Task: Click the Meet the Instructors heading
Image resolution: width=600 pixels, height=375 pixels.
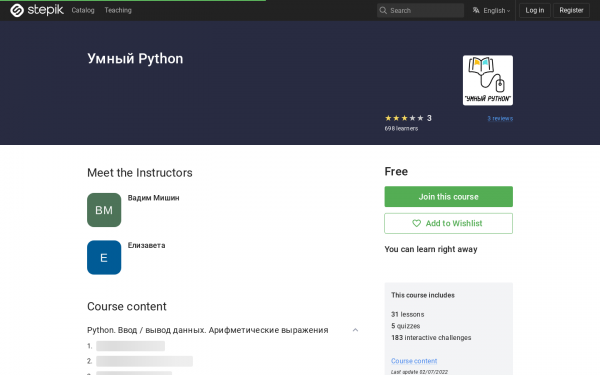Action: (x=140, y=173)
